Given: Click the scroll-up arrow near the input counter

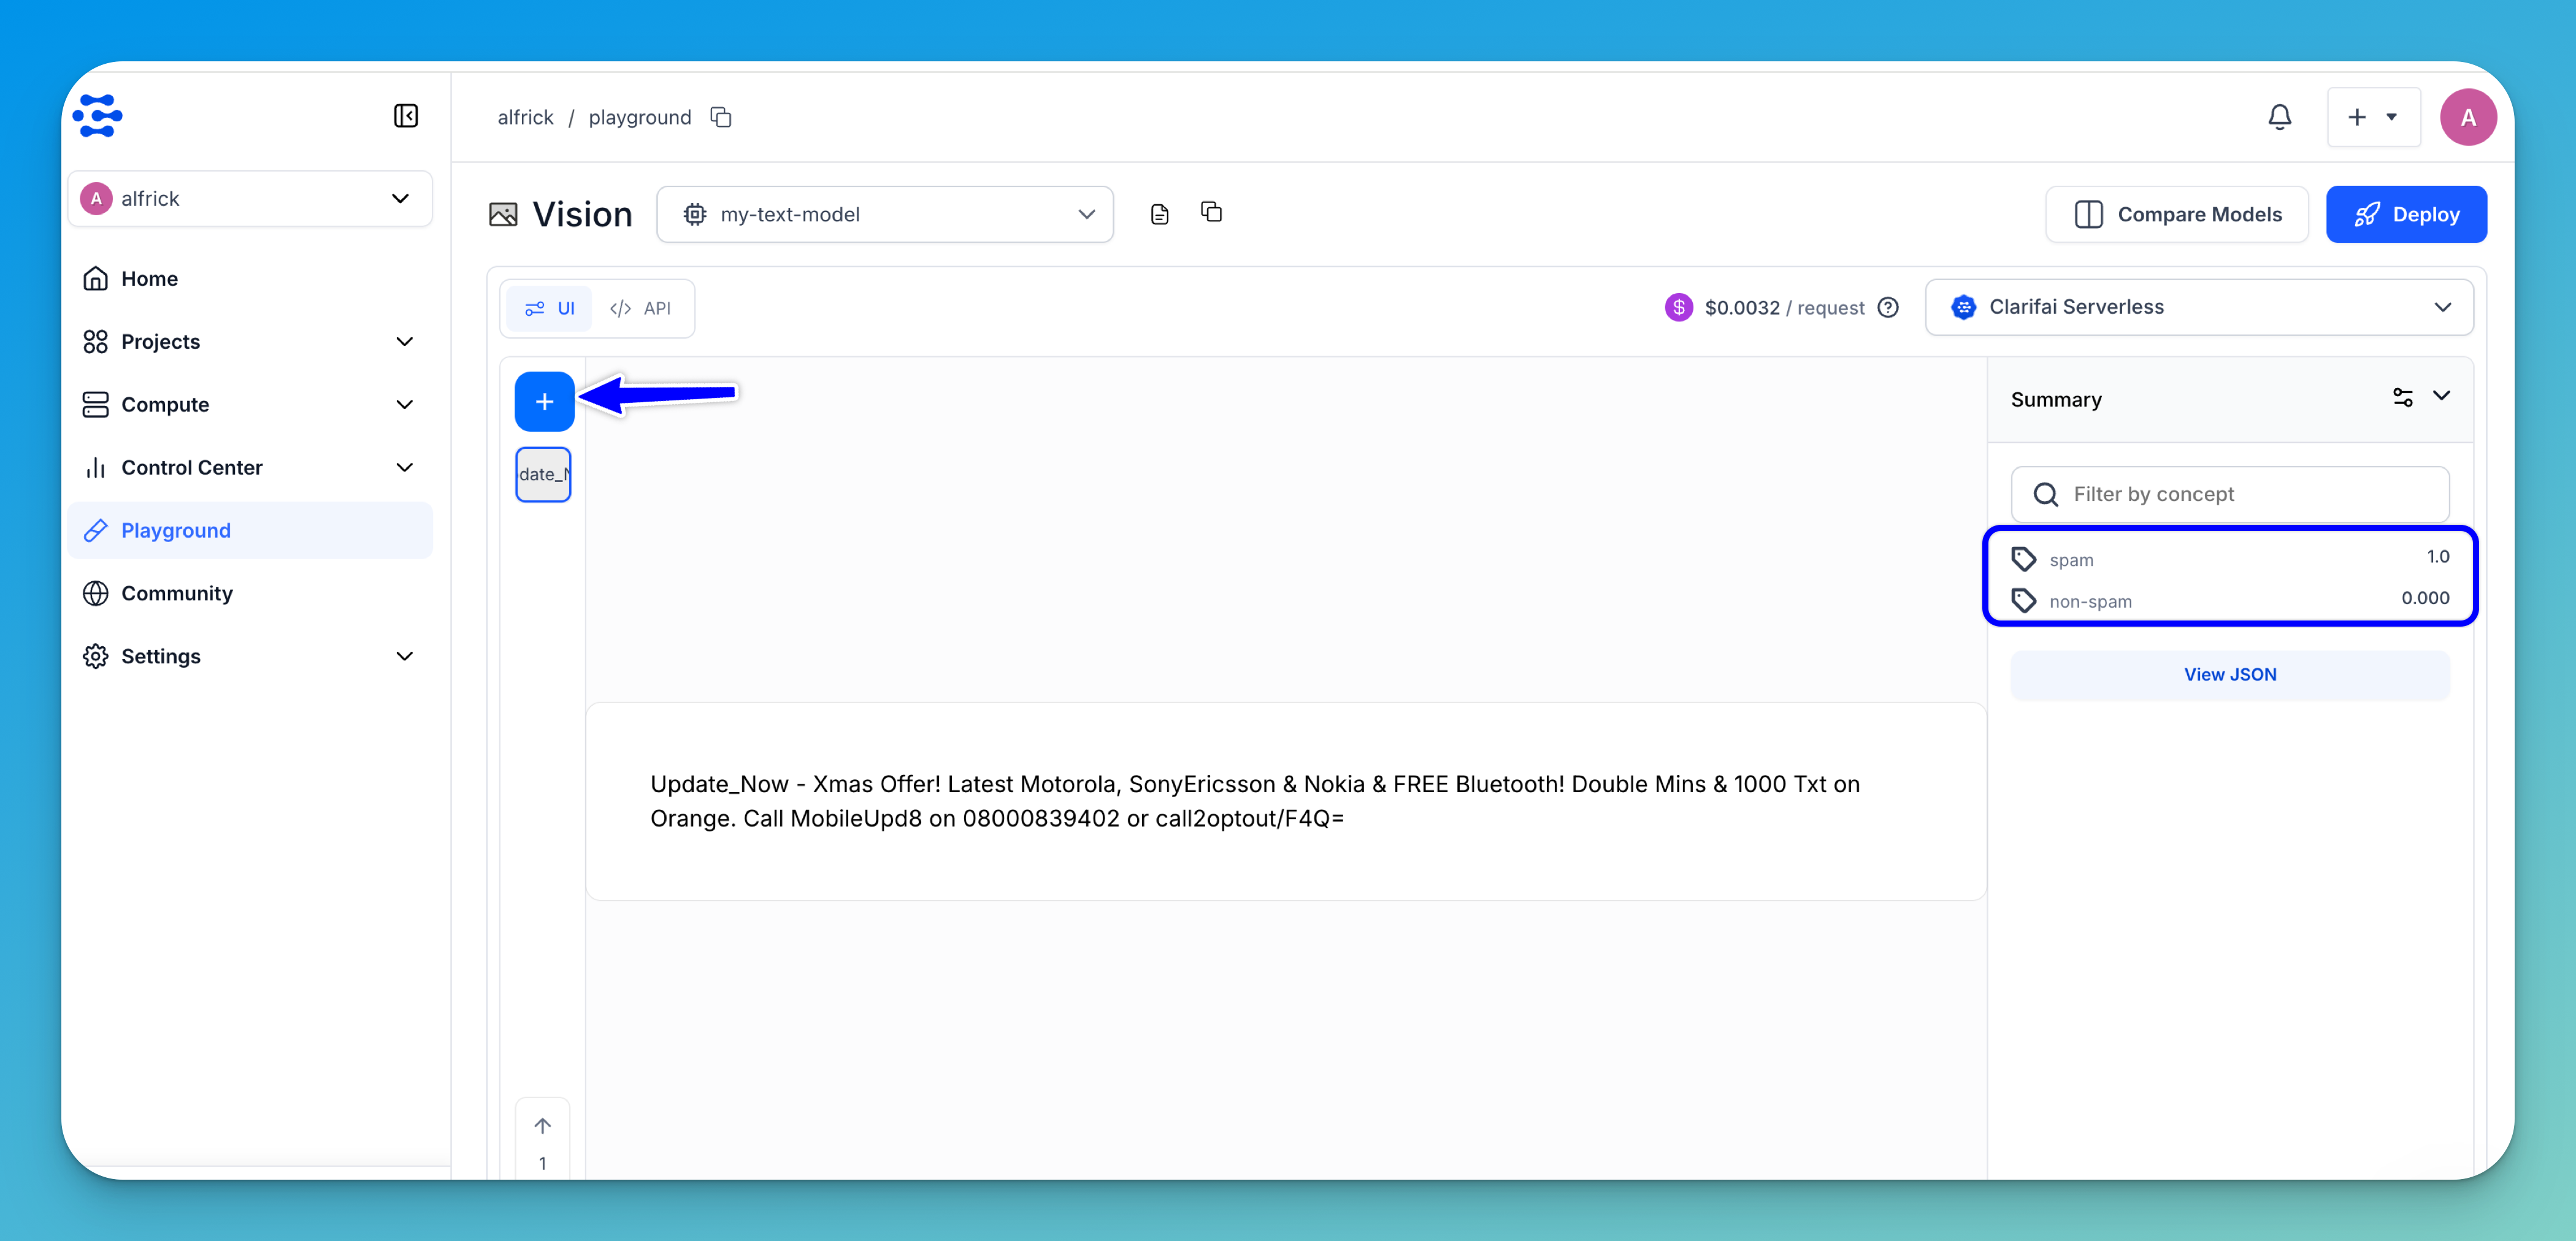Looking at the screenshot, I should point(542,1126).
